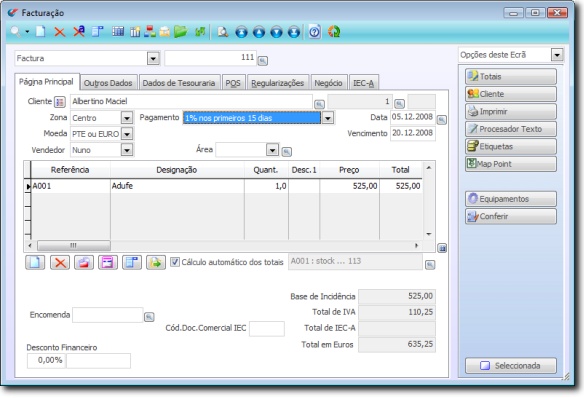584x398 pixels.
Task: Open the search magnifier in main toolbar
Action: click(15, 32)
